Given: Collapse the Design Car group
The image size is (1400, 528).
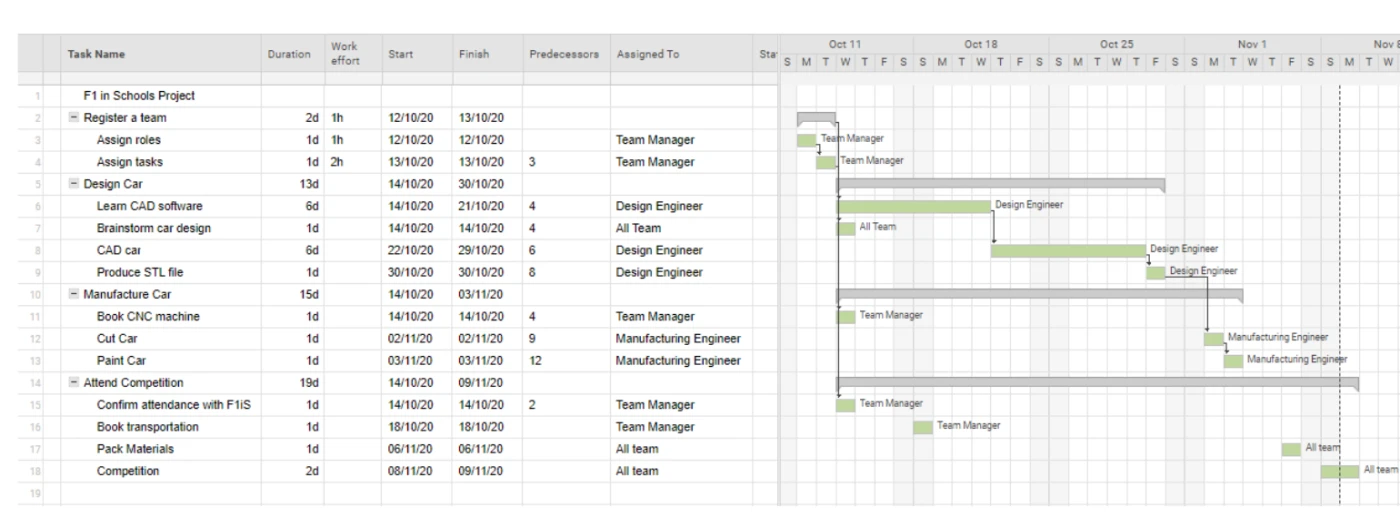Looking at the screenshot, I should pos(74,184).
